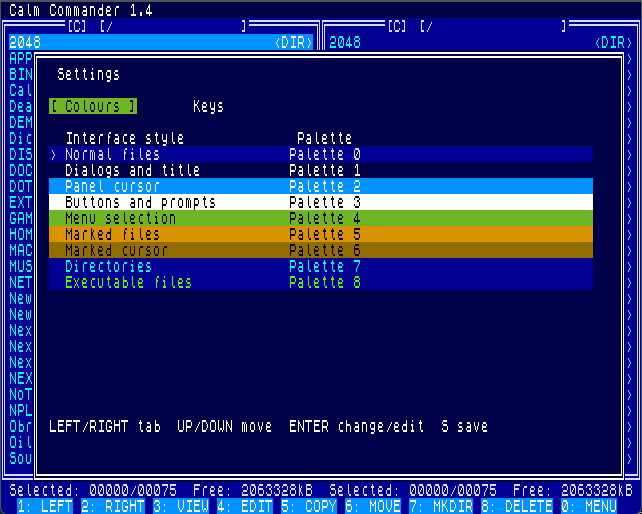Open the Keys tab
642x514 pixels.
(208, 106)
